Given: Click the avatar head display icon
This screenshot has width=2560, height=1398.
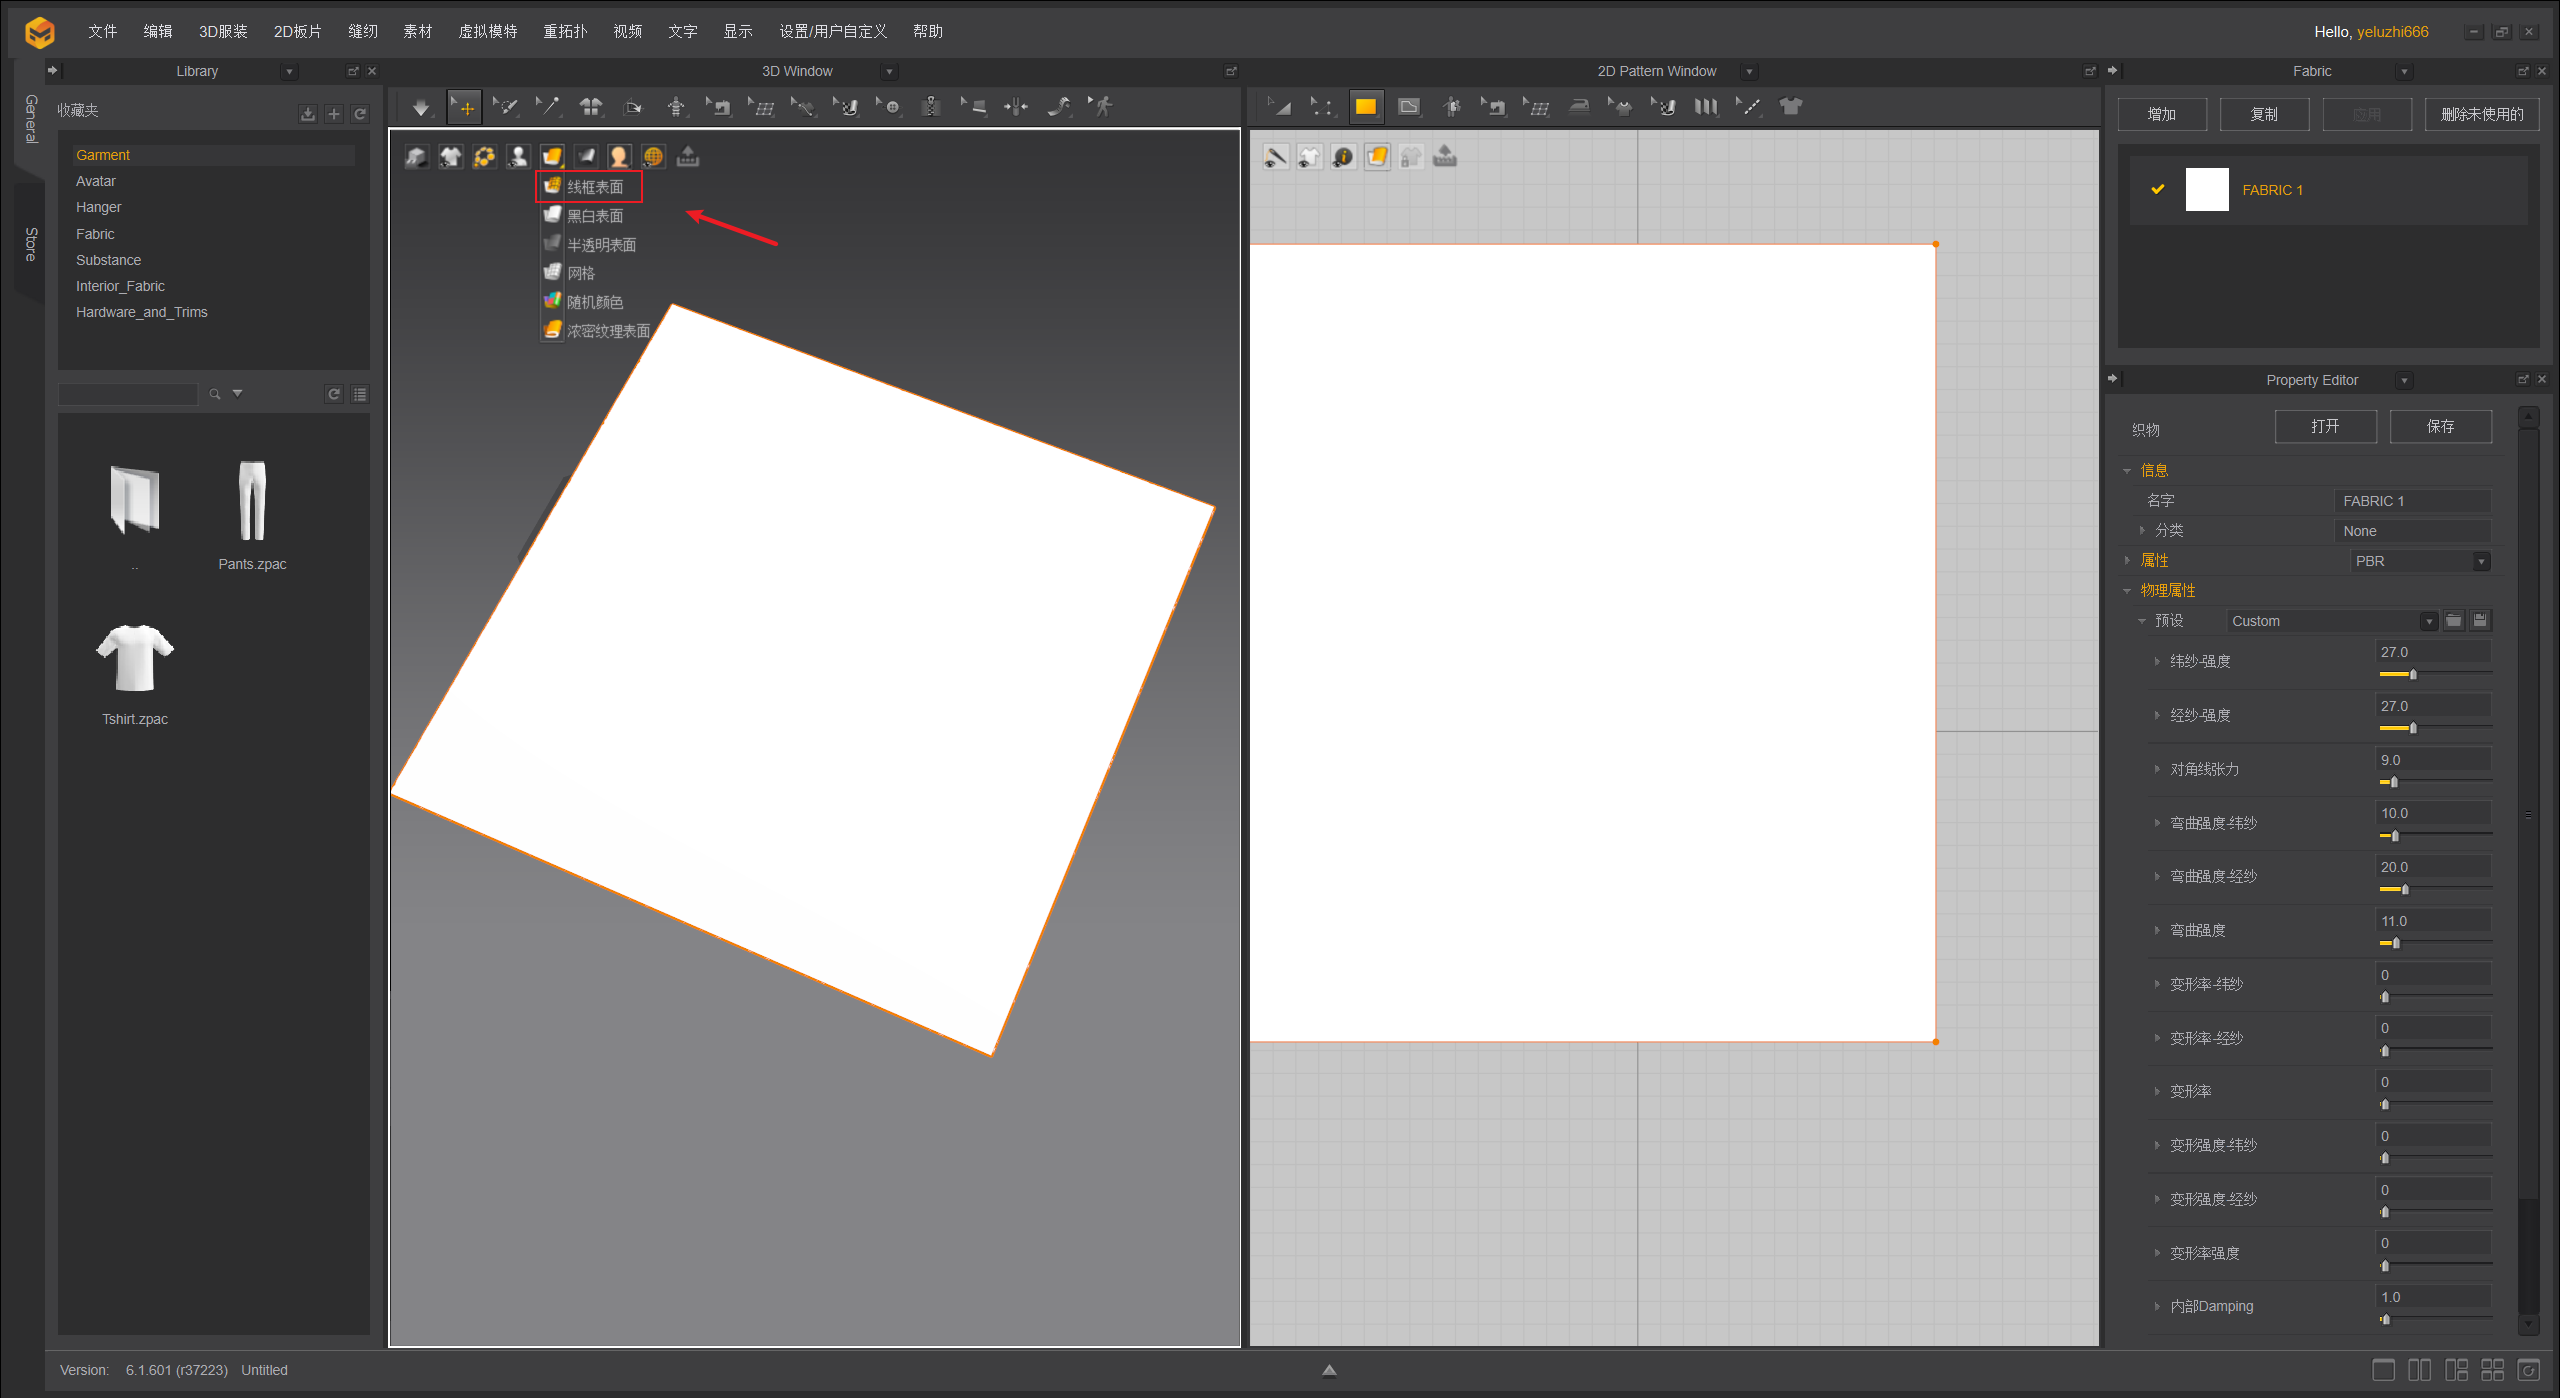Looking at the screenshot, I should tap(619, 156).
